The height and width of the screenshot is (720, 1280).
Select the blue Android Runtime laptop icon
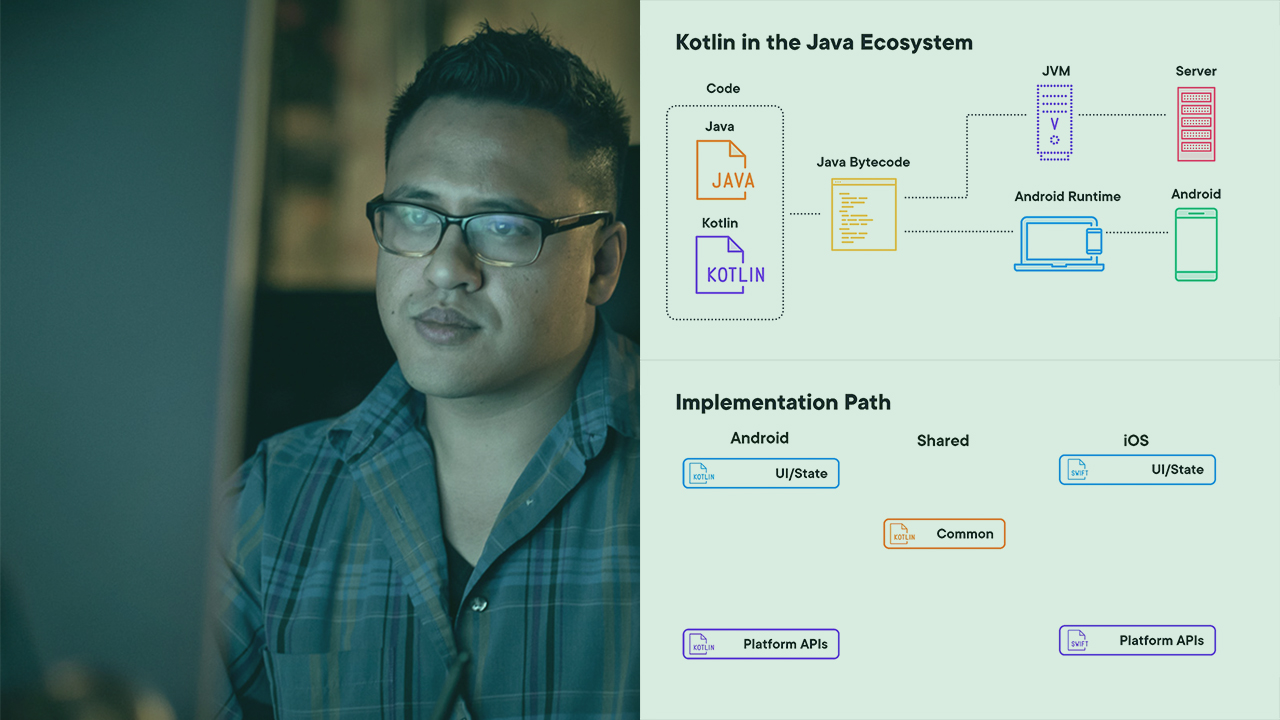point(1059,244)
